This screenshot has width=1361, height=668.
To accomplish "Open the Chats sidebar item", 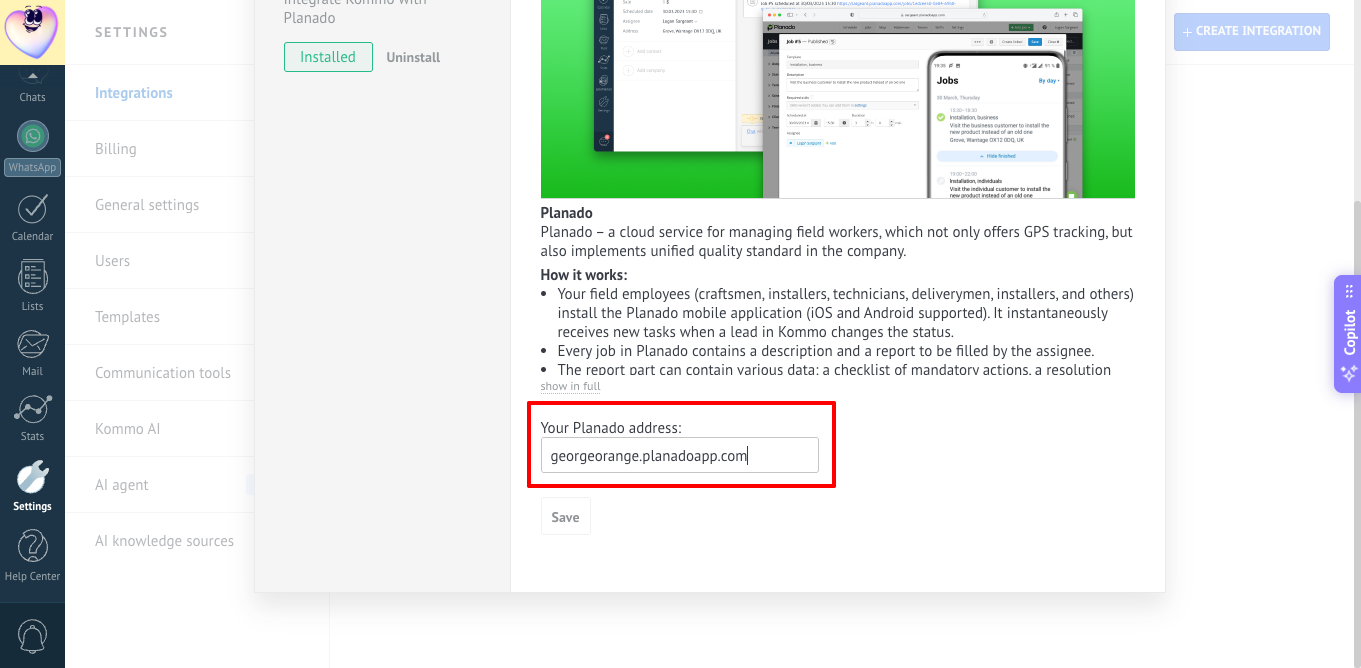I will pos(32,90).
